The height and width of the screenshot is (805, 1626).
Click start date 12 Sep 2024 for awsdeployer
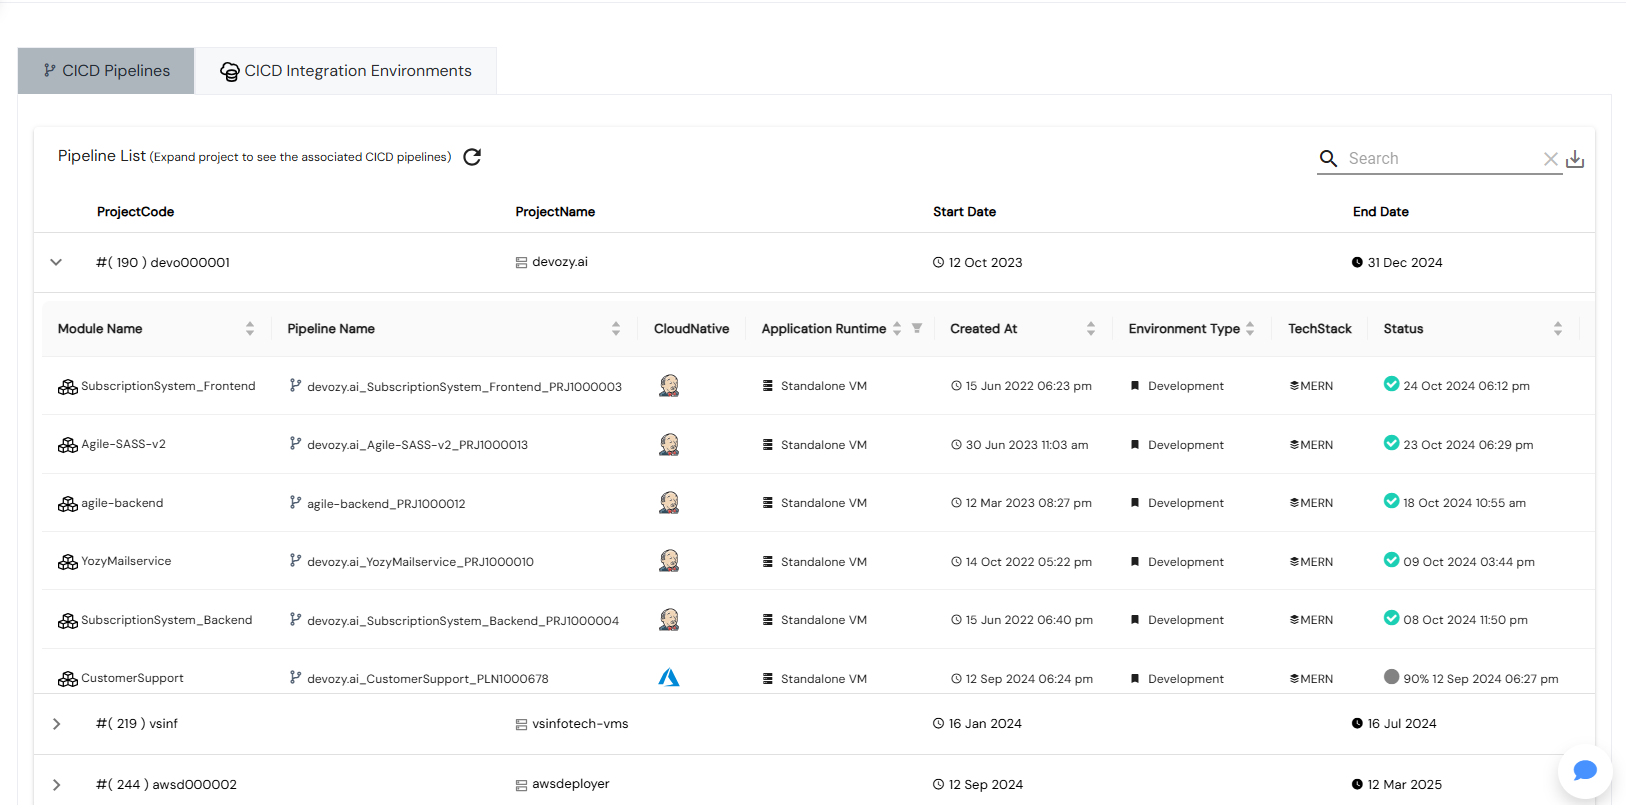(x=986, y=785)
